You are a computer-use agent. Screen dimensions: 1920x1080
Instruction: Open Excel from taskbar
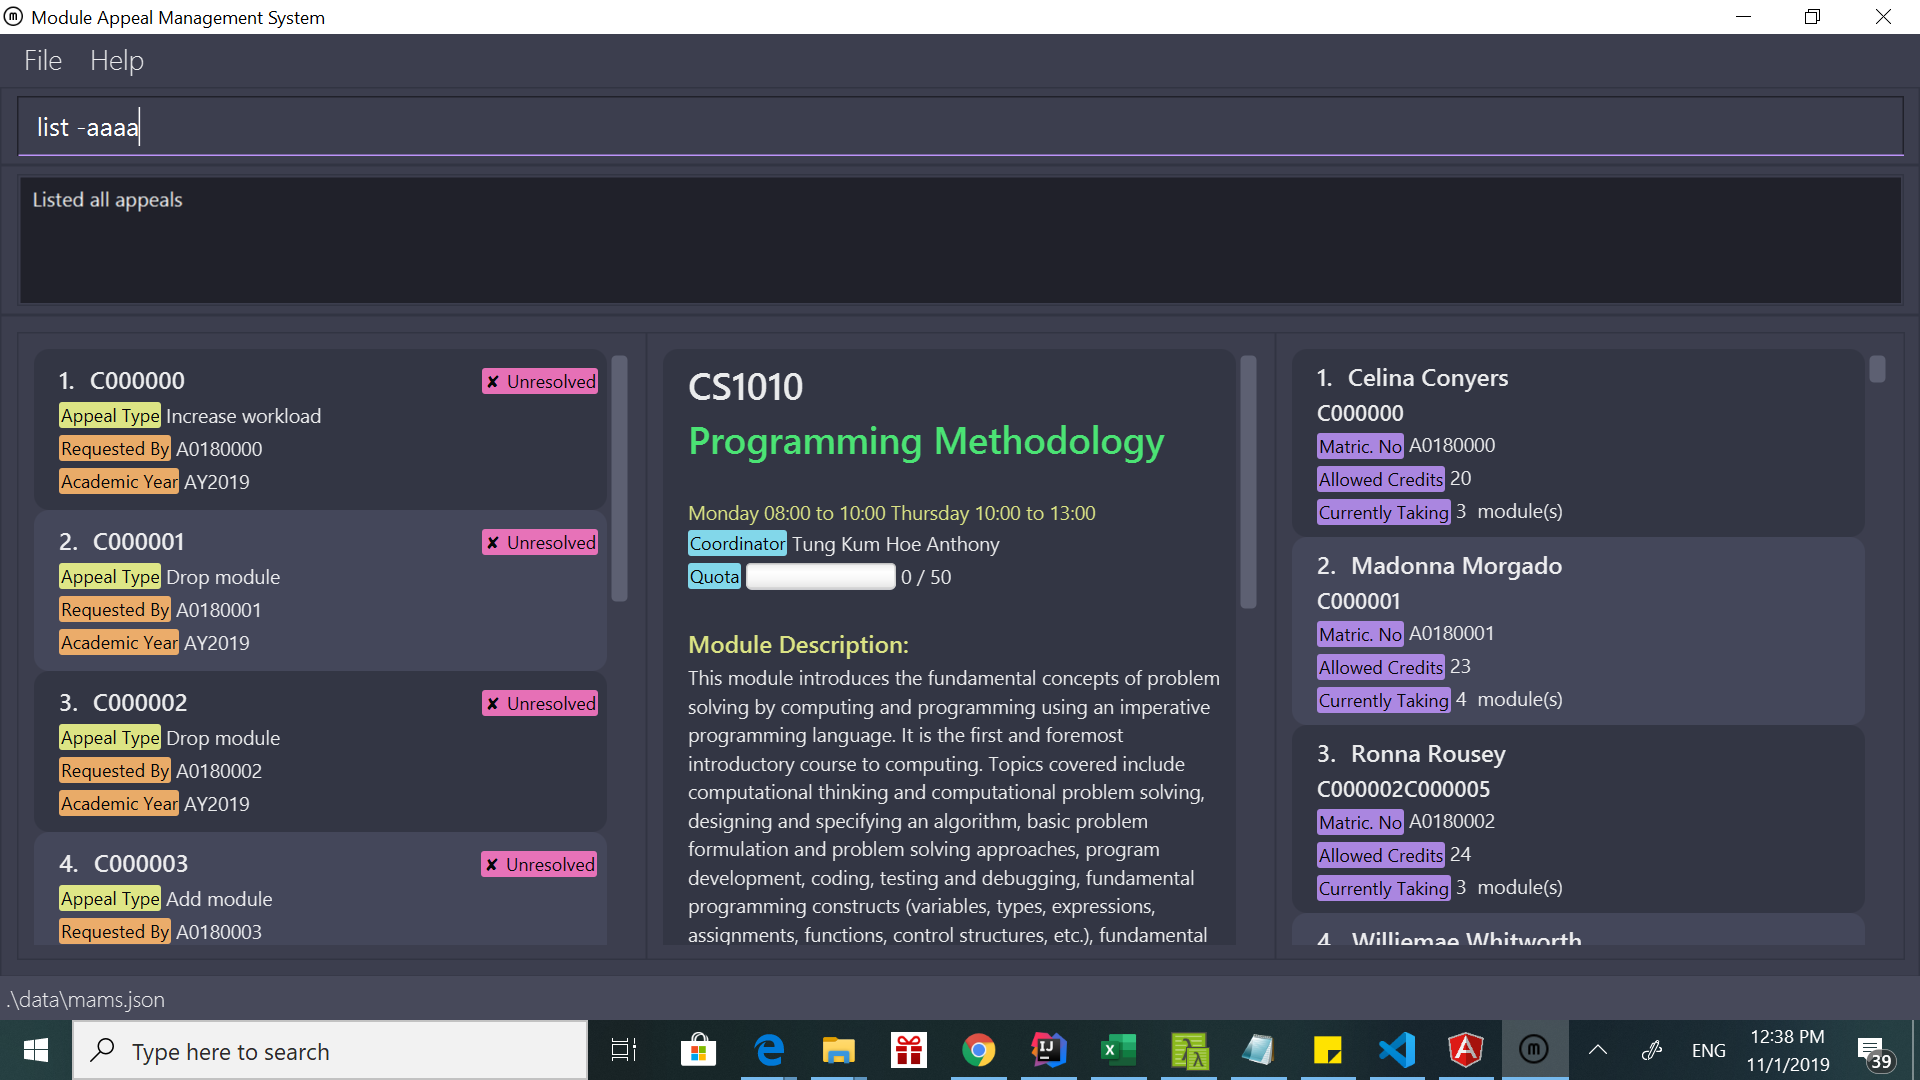click(x=1118, y=1050)
